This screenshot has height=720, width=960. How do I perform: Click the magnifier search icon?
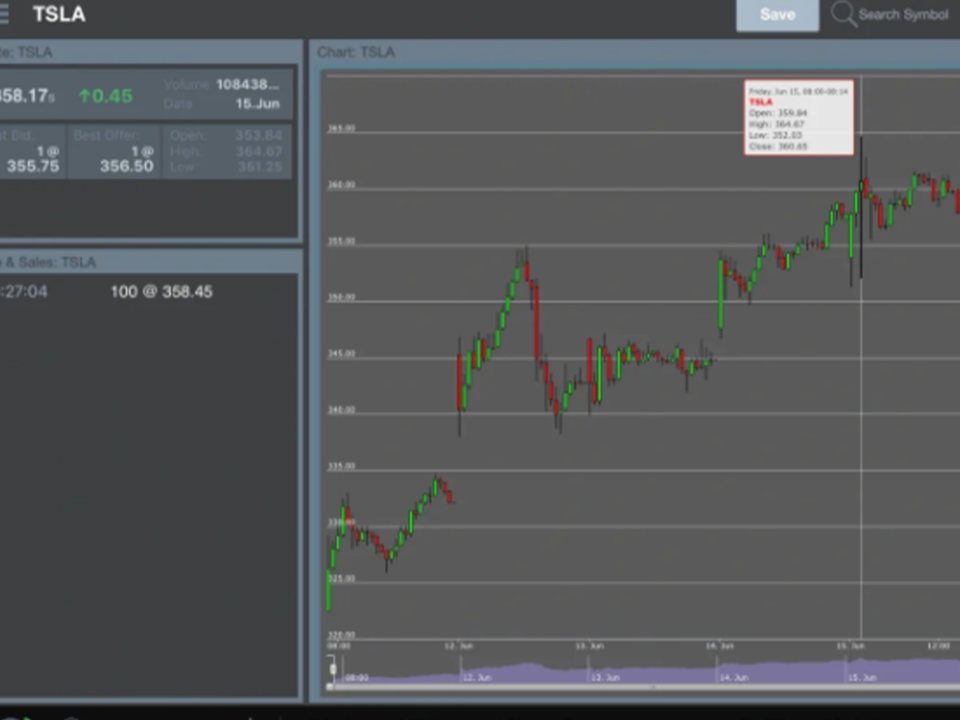pos(843,14)
